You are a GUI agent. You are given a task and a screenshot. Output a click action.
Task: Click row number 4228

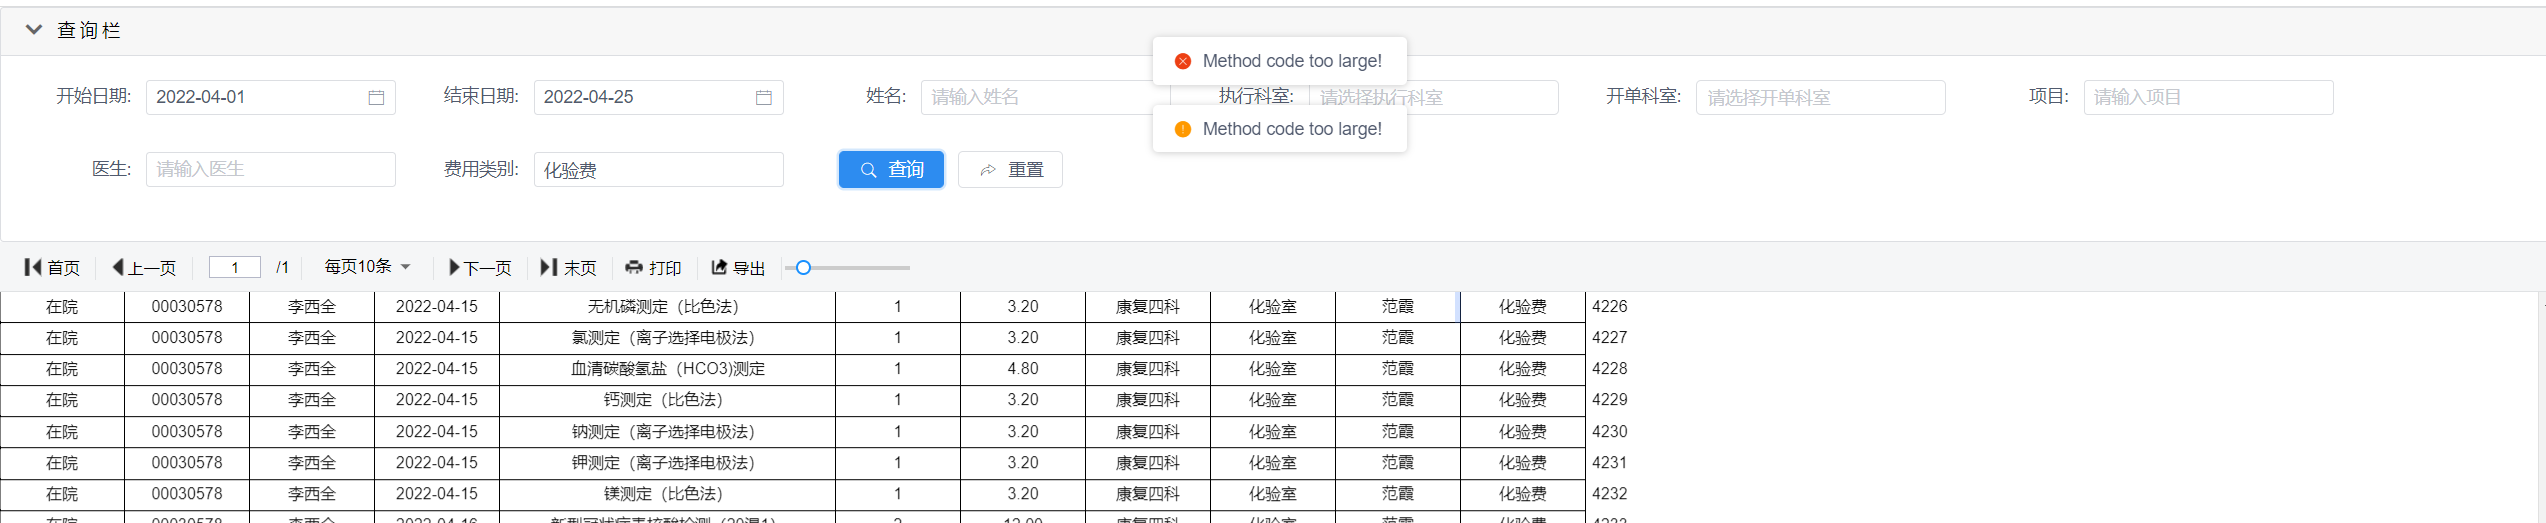point(1609,368)
